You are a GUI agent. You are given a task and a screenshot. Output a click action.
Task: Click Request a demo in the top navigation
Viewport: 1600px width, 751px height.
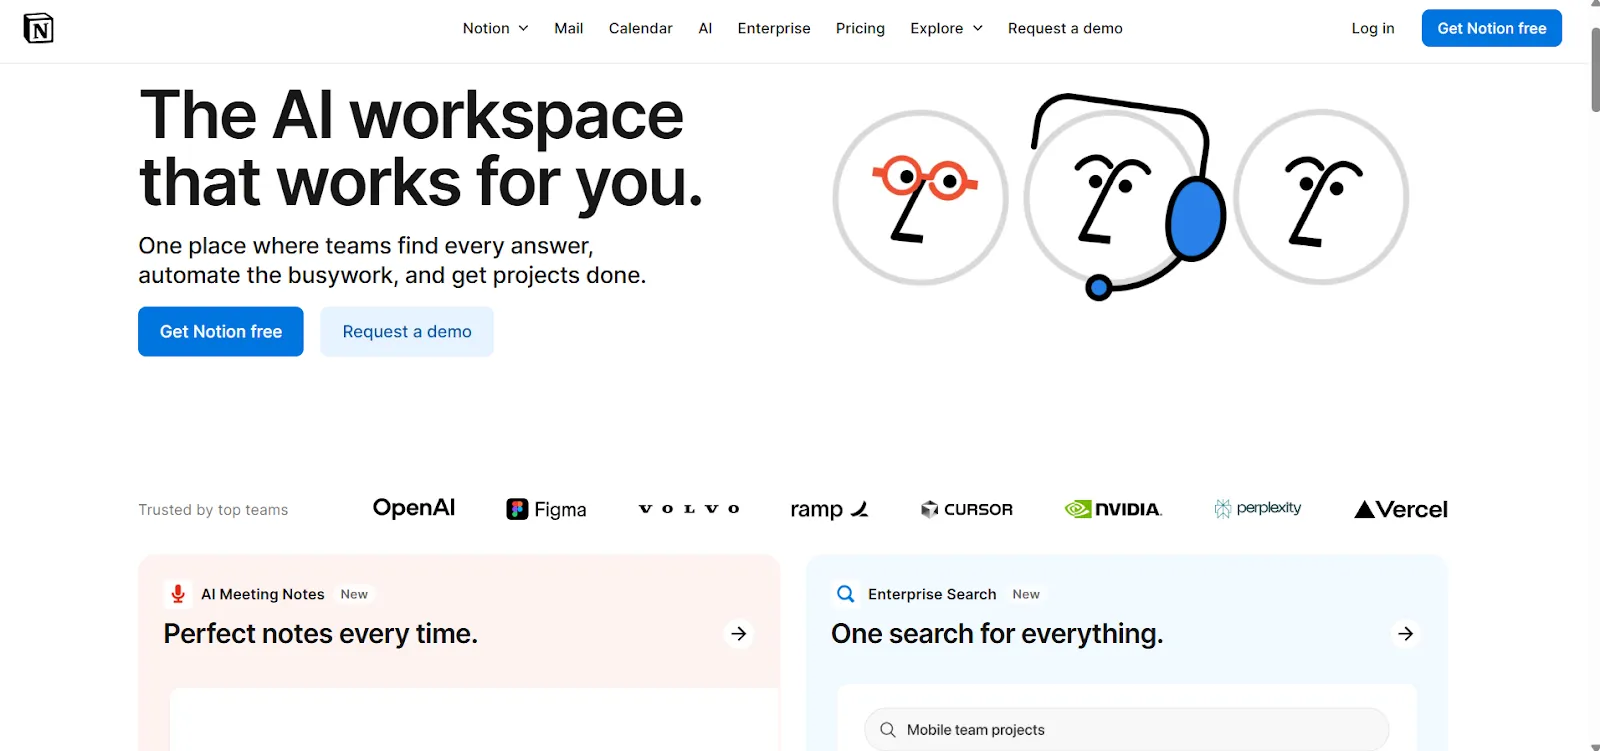coord(1065,28)
